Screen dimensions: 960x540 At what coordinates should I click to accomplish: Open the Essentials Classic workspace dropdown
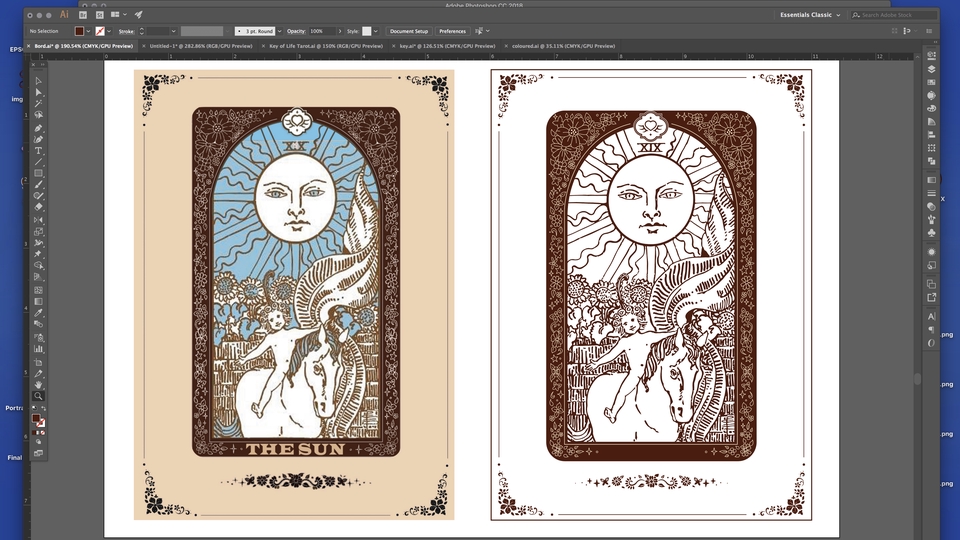[x=810, y=15]
